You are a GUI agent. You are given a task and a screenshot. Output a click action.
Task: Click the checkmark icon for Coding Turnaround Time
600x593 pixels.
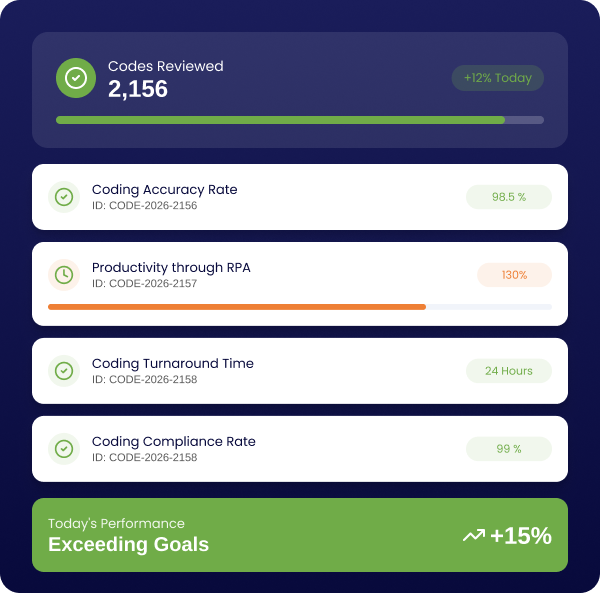(x=64, y=371)
